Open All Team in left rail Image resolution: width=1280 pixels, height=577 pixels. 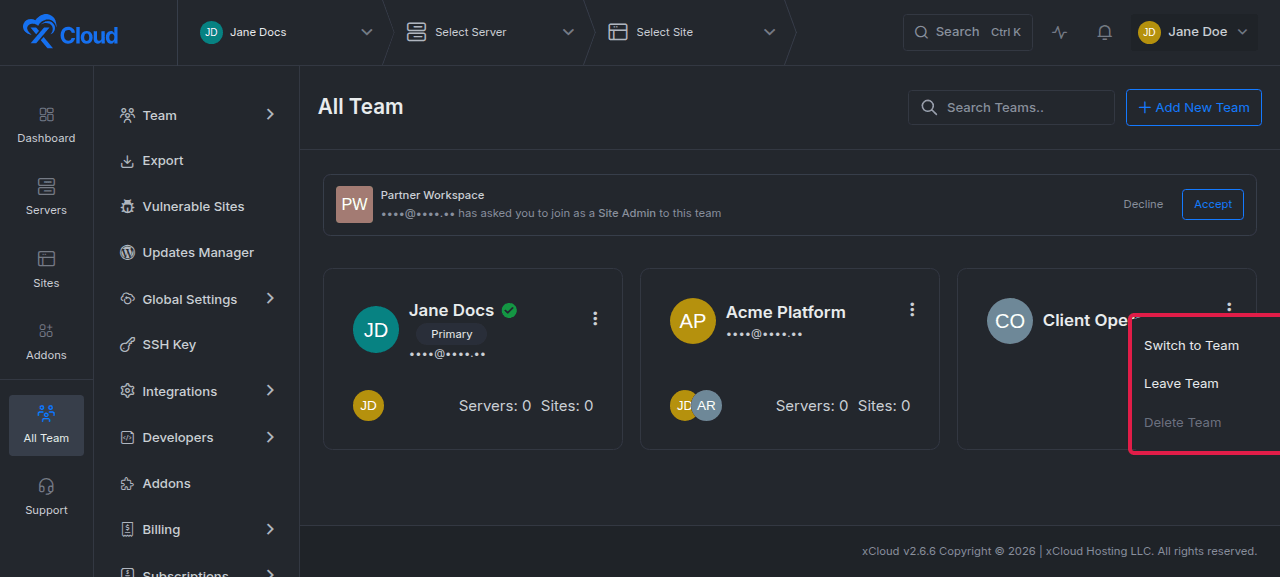[x=46, y=425]
